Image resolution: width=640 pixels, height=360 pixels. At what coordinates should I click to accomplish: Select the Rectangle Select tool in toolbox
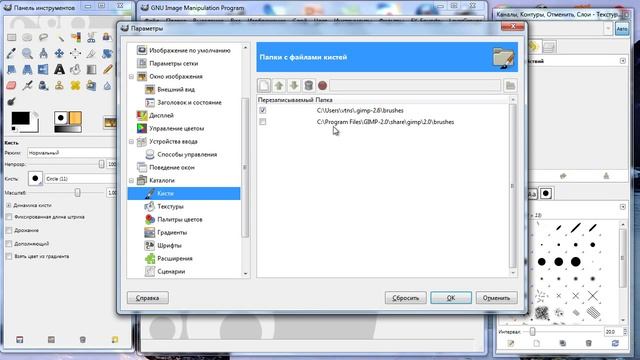click(11, 38)
